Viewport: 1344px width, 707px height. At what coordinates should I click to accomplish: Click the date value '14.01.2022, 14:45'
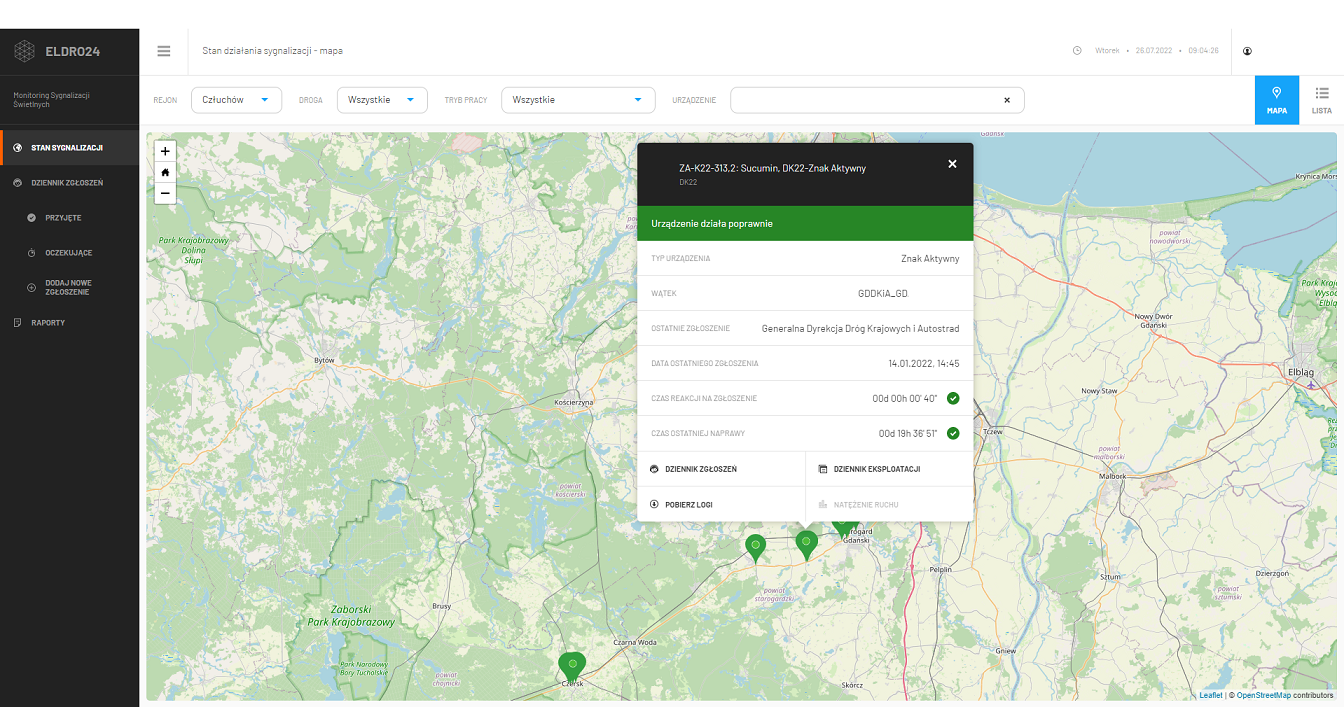coord(924,364)
